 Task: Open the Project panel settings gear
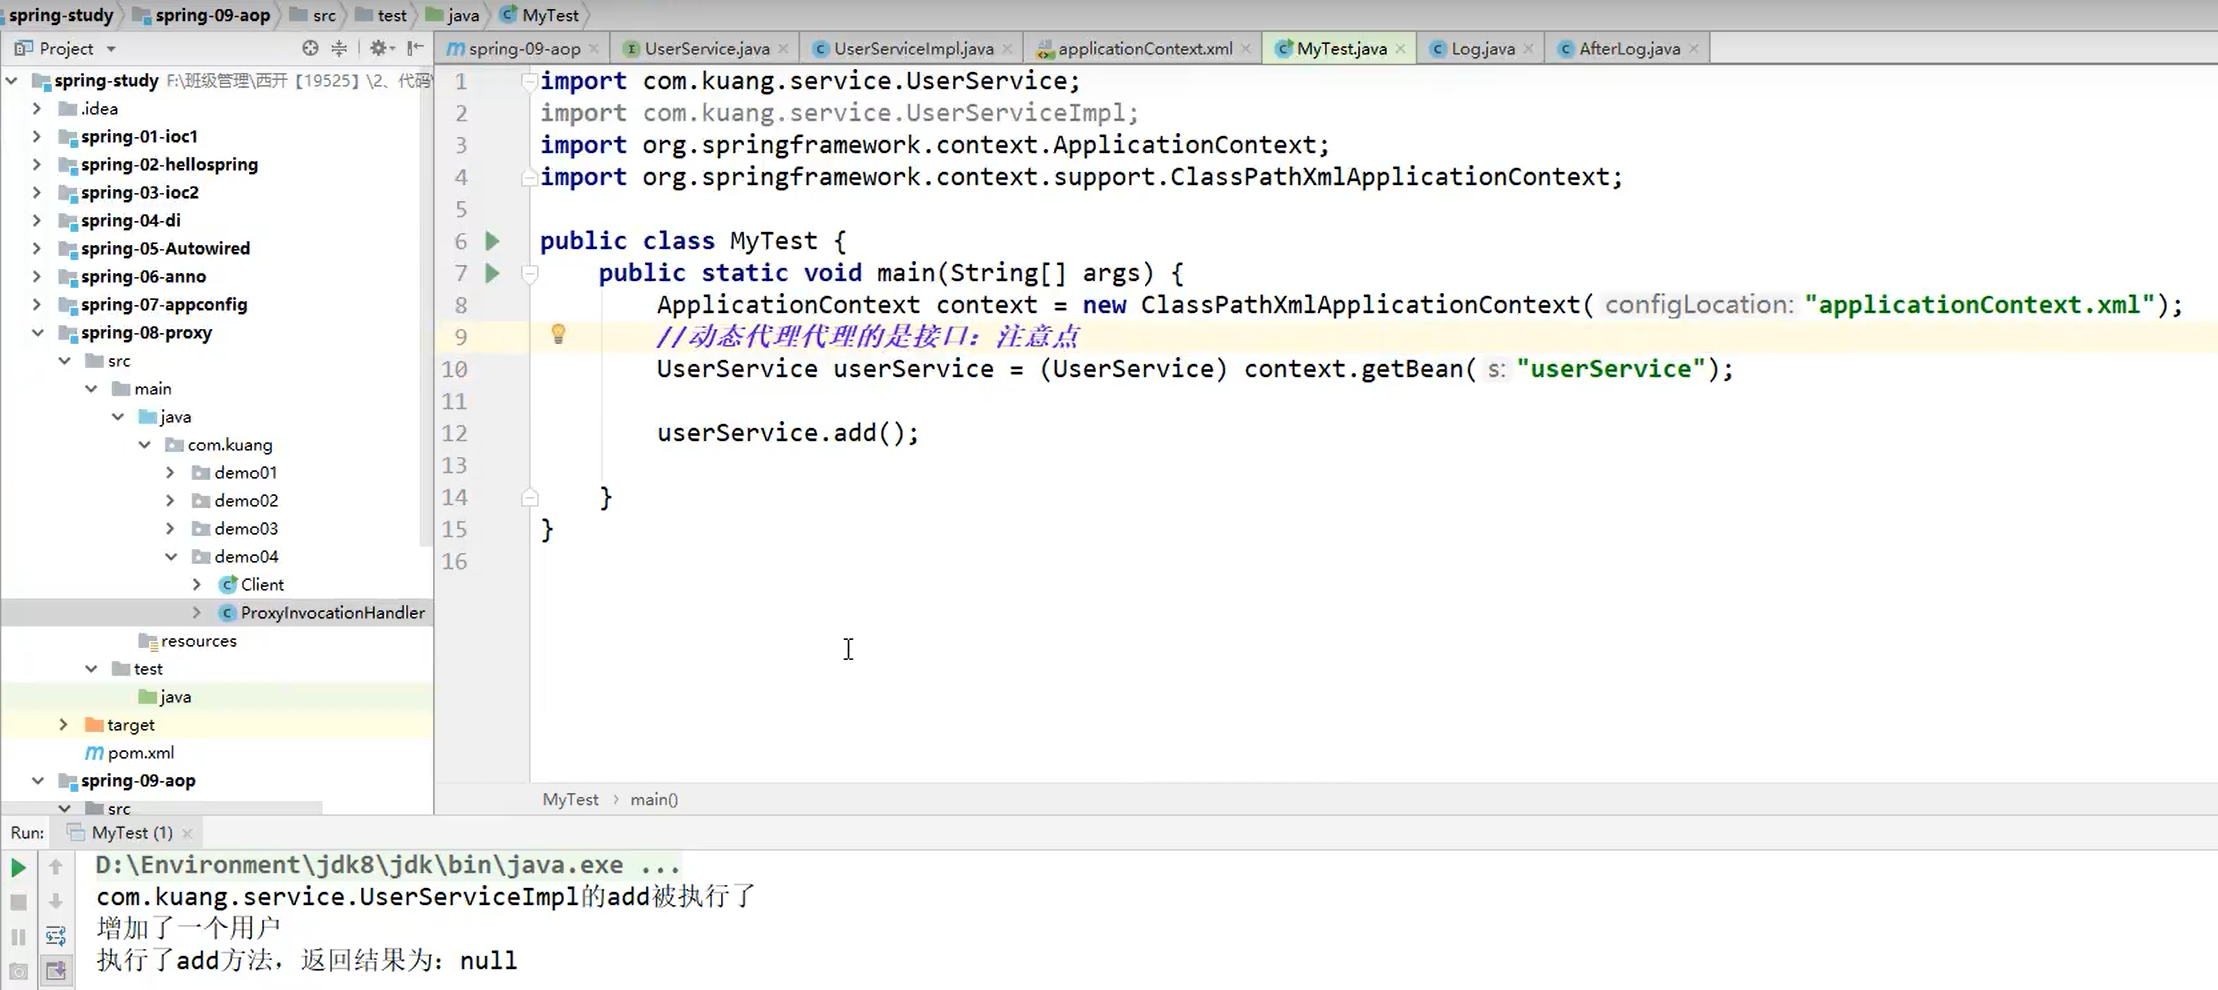(x=378, y=48)
